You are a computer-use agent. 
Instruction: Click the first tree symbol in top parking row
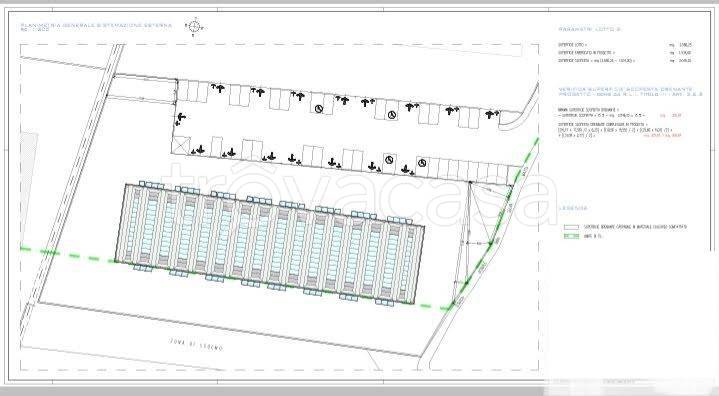(219, 88)
